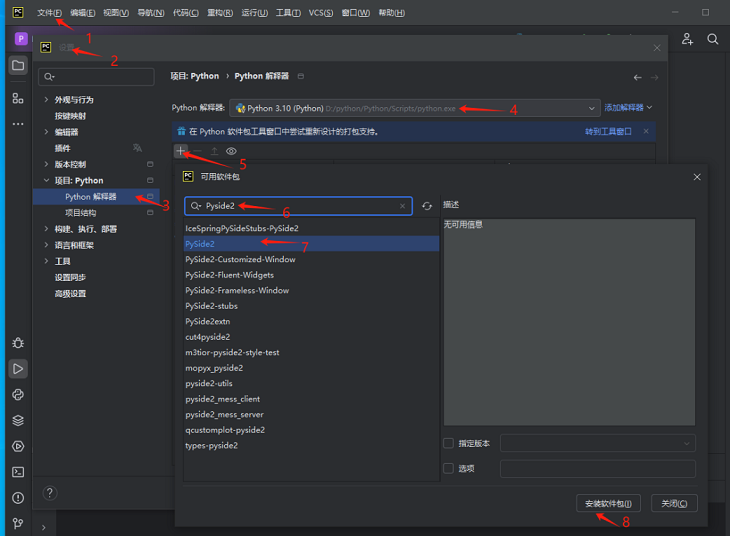Open the Debug tool window bug icon
The width and height of the screenshot is (730, 536).
18,343
